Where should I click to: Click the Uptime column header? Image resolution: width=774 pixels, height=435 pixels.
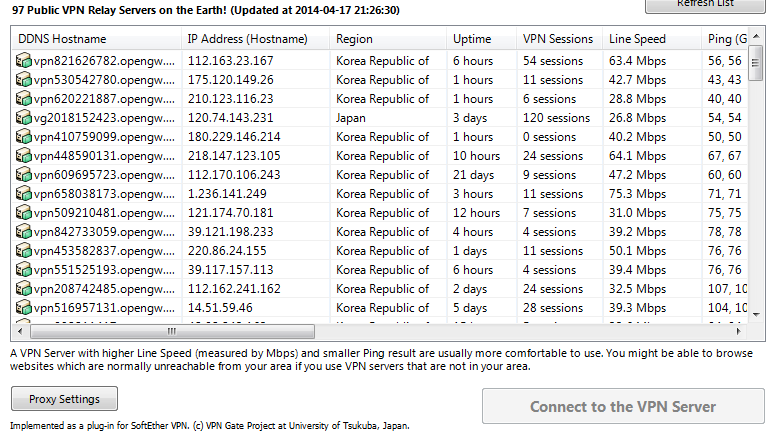point(482,39)
